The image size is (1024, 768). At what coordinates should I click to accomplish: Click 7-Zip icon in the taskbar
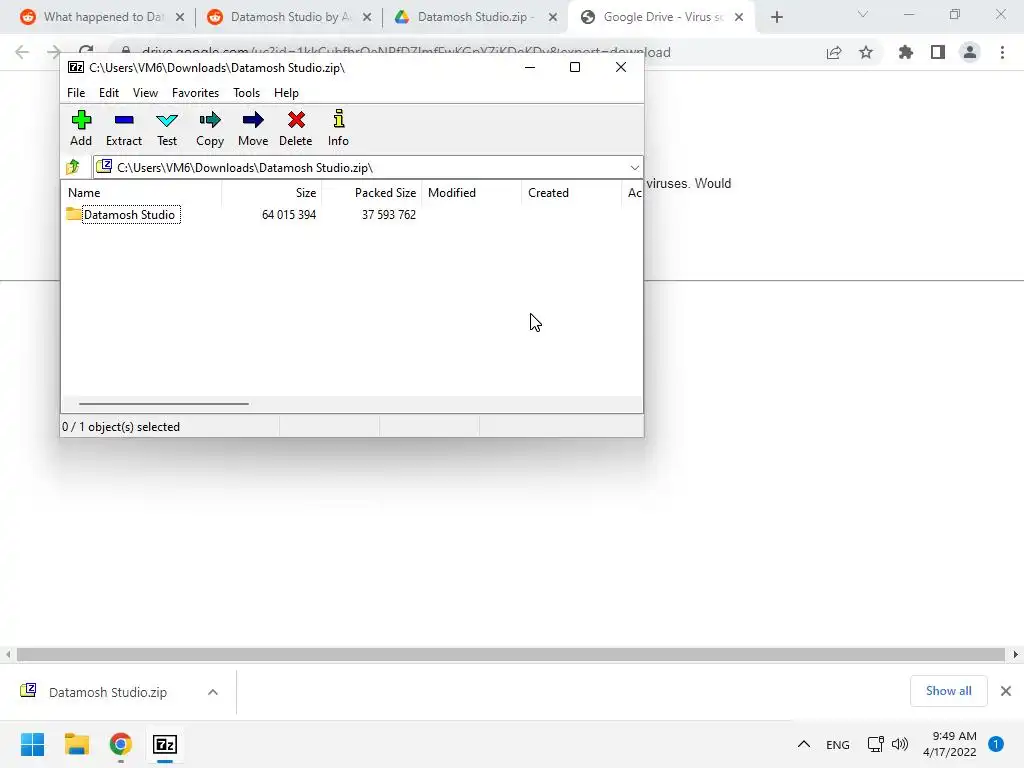pyautogui.click(x=165, y=744)
